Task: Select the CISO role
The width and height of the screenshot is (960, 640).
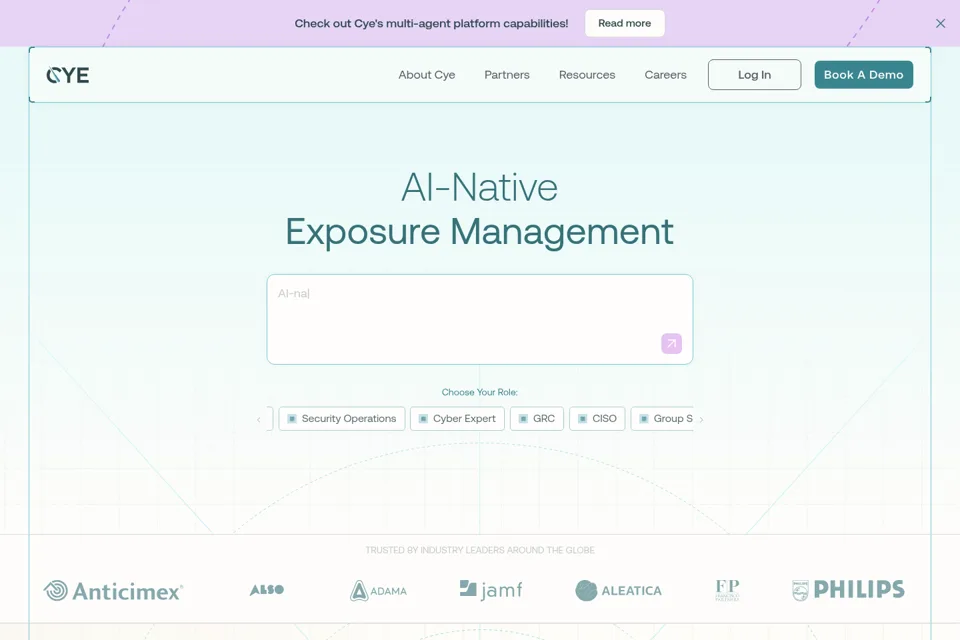Action: pyautogui.click(x=597, y=419)
